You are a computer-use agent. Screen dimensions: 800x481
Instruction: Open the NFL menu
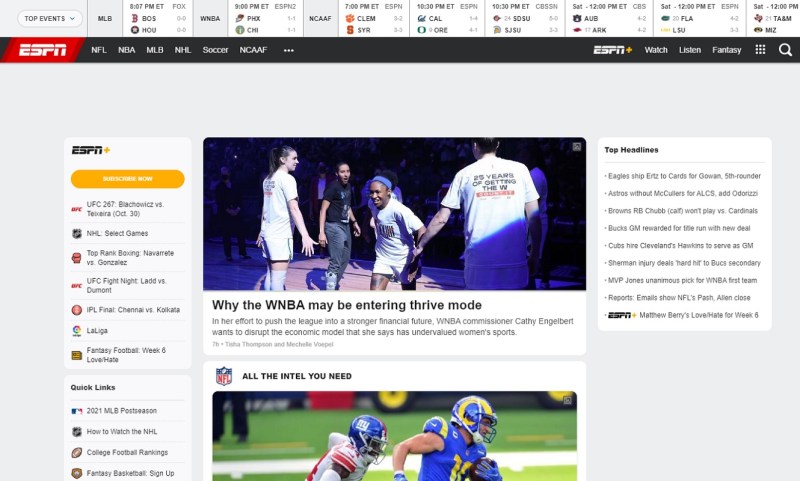(99, 50)
